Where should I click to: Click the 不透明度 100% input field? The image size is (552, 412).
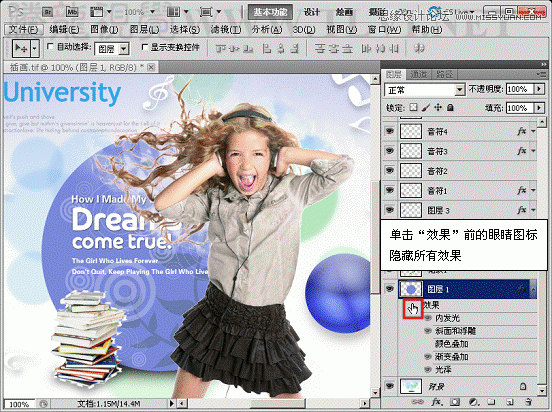tap(520, 89)
